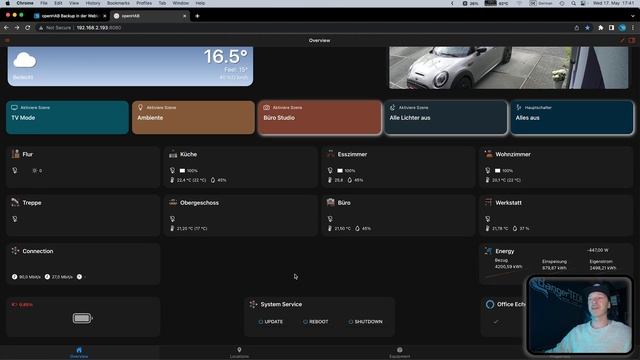Click the light bulb icon in Büro
The height and width of the screenshot is (360, 640).
pyautogui.click(x=330, y=219)
